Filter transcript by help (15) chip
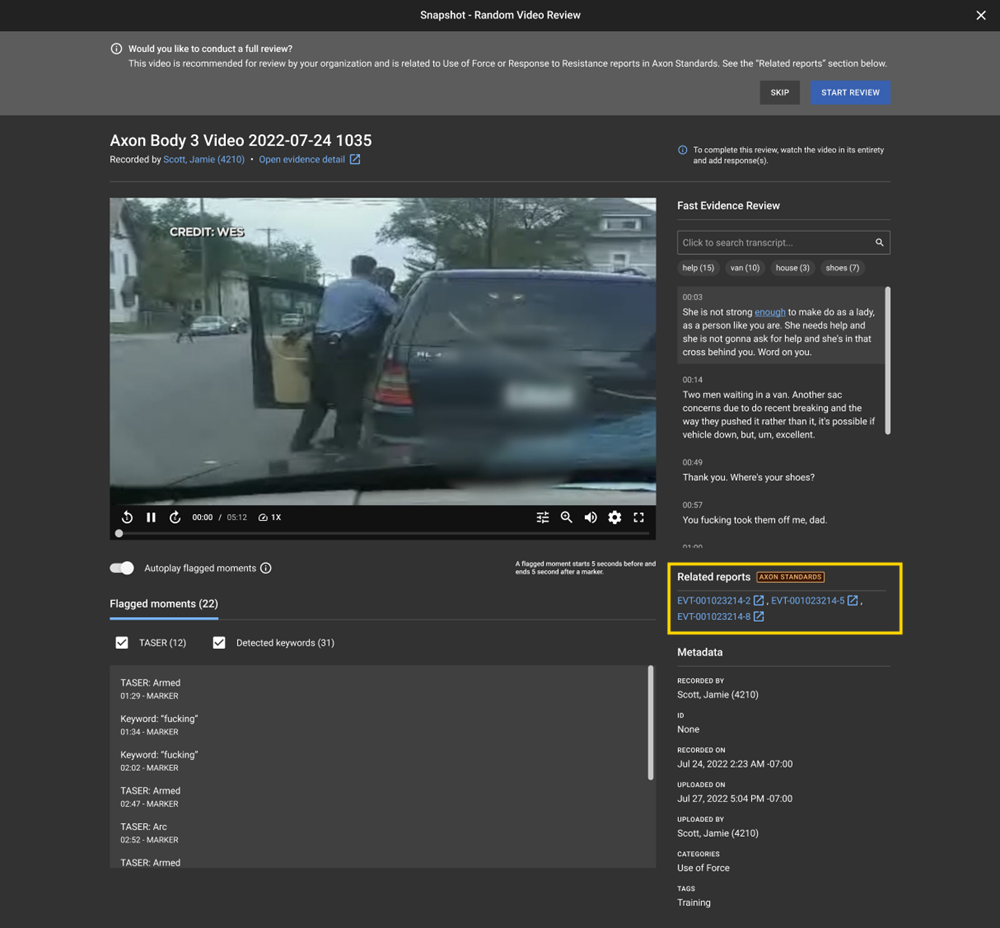Image resolution: width=1000 pixels, height=928 pixels. pos(698,268)
